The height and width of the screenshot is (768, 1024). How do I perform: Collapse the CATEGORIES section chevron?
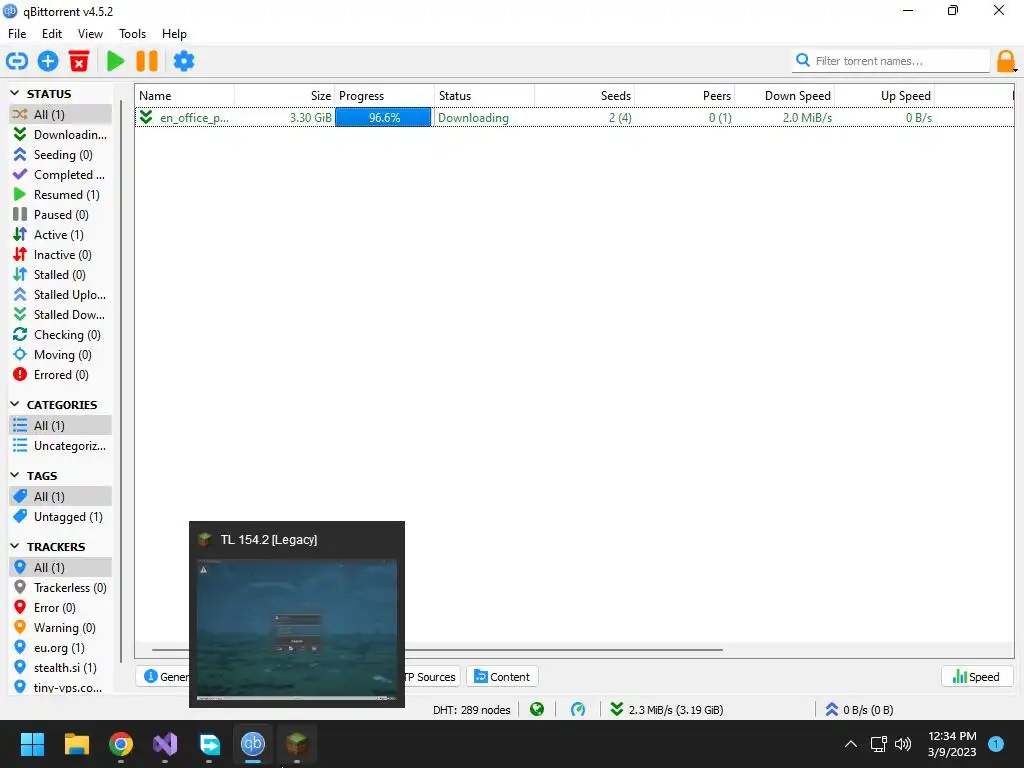pos(15,404)
